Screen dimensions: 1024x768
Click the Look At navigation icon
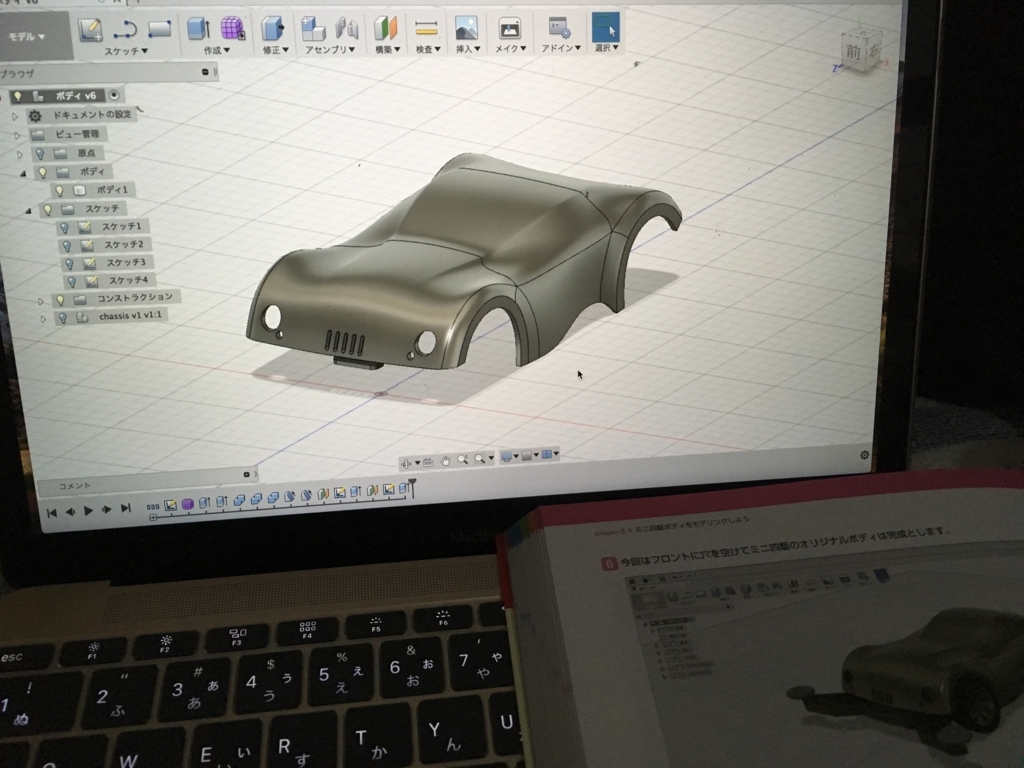[x=428, y=462]
